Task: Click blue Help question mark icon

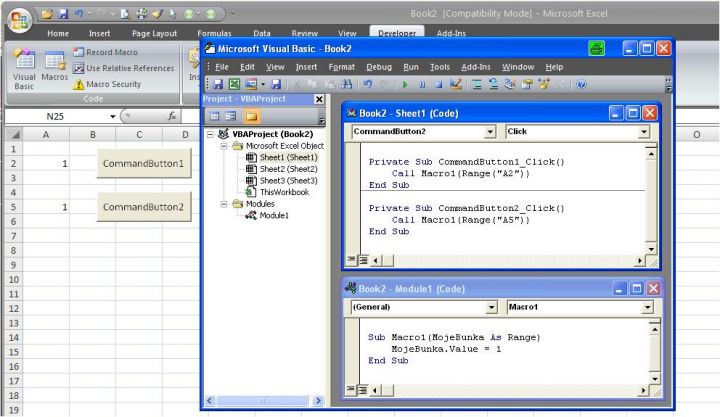Action: pos(581,84)
